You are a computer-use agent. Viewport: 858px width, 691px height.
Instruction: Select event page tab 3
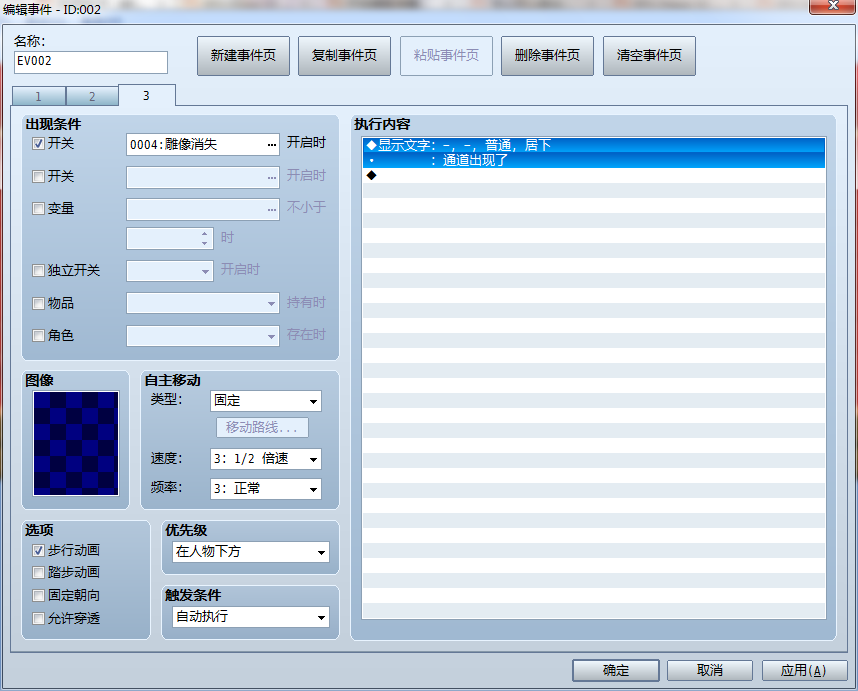147,95
